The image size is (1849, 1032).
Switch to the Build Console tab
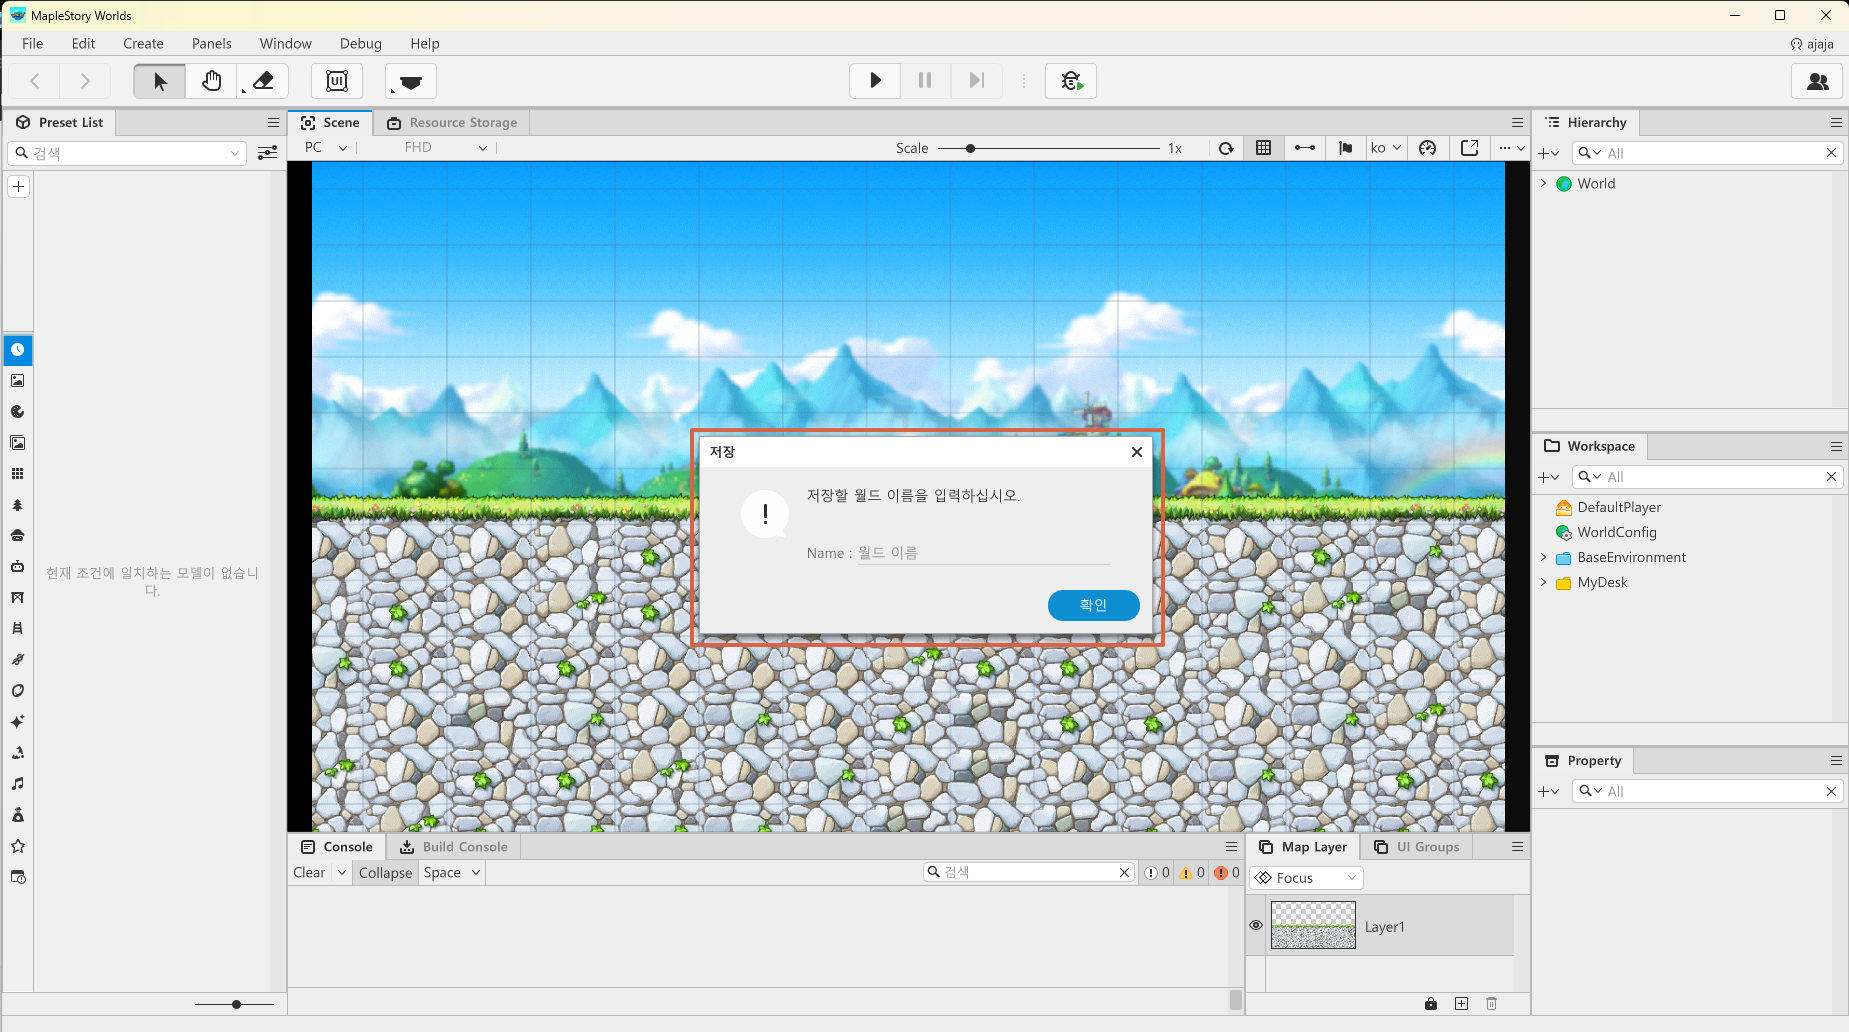tap(454, 847)
